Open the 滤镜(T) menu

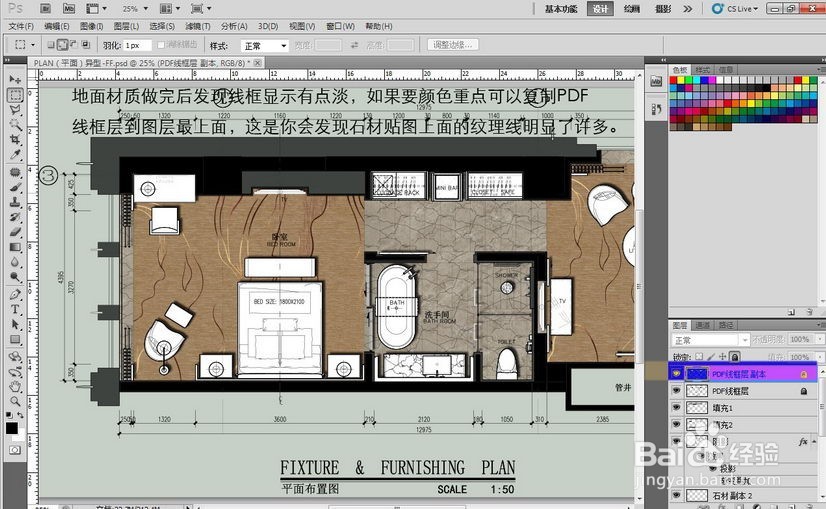[198, 26]
